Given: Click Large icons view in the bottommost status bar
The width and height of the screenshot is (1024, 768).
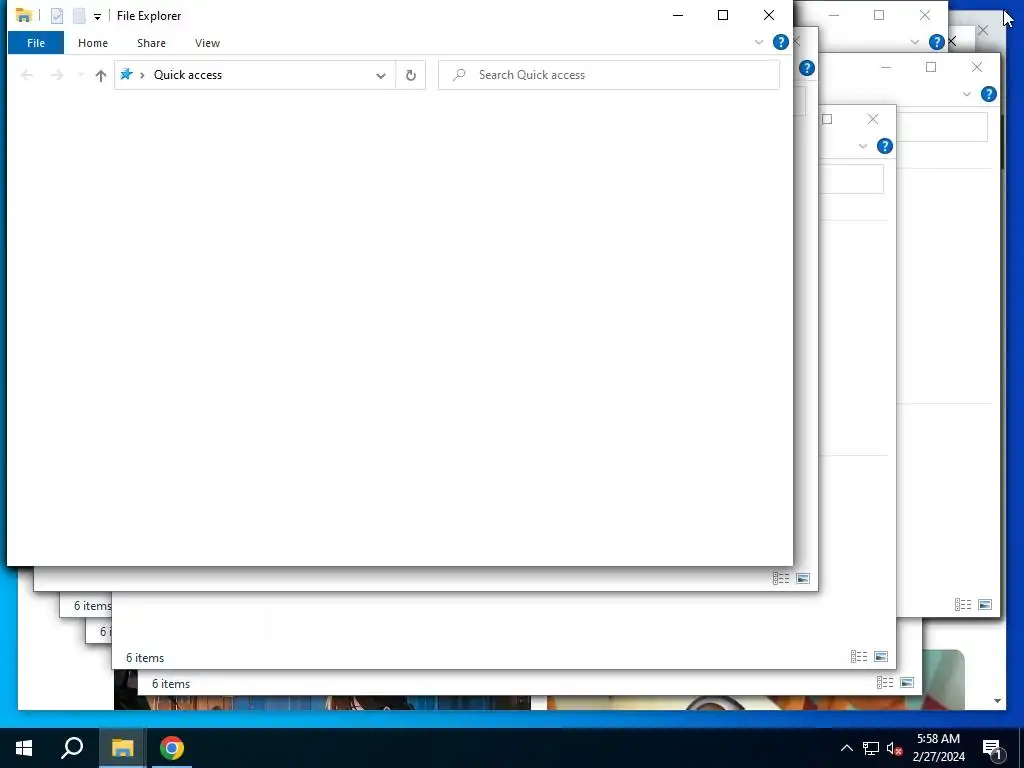Looking at the screenshot, I should click(907, 683).
